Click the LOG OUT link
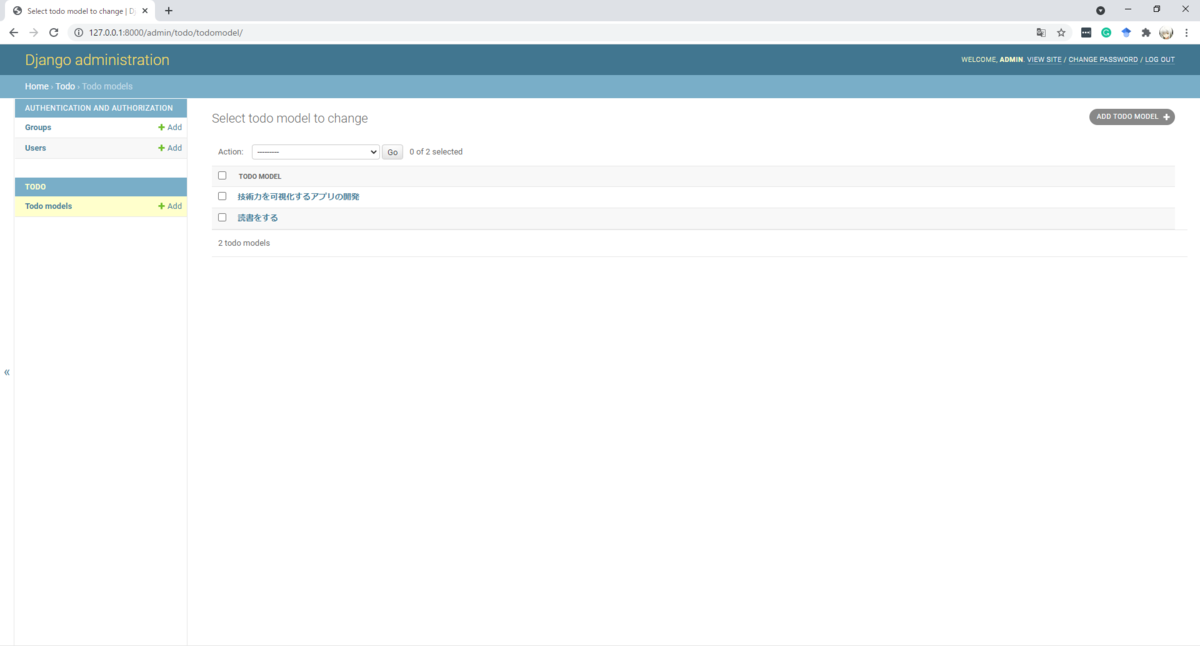Viewport: 1200px width, 646px height. [1160, 60]
